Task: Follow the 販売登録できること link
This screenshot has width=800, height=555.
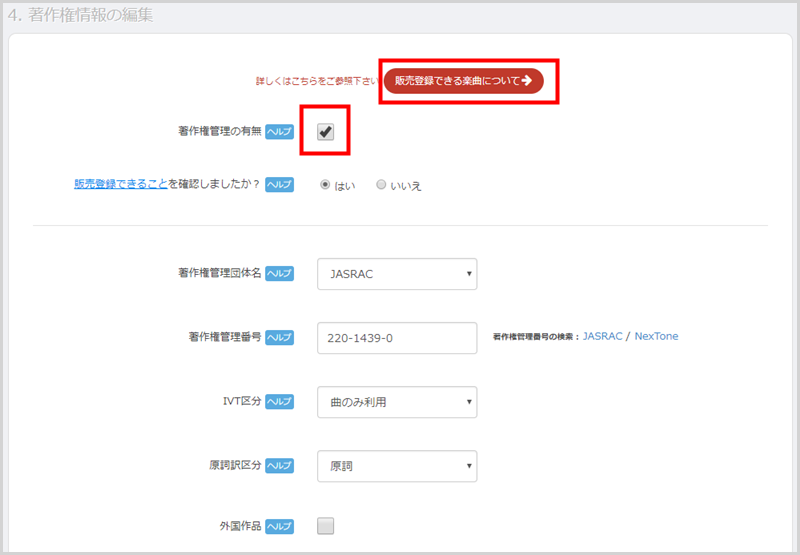Action: click(x=121, y=184)
